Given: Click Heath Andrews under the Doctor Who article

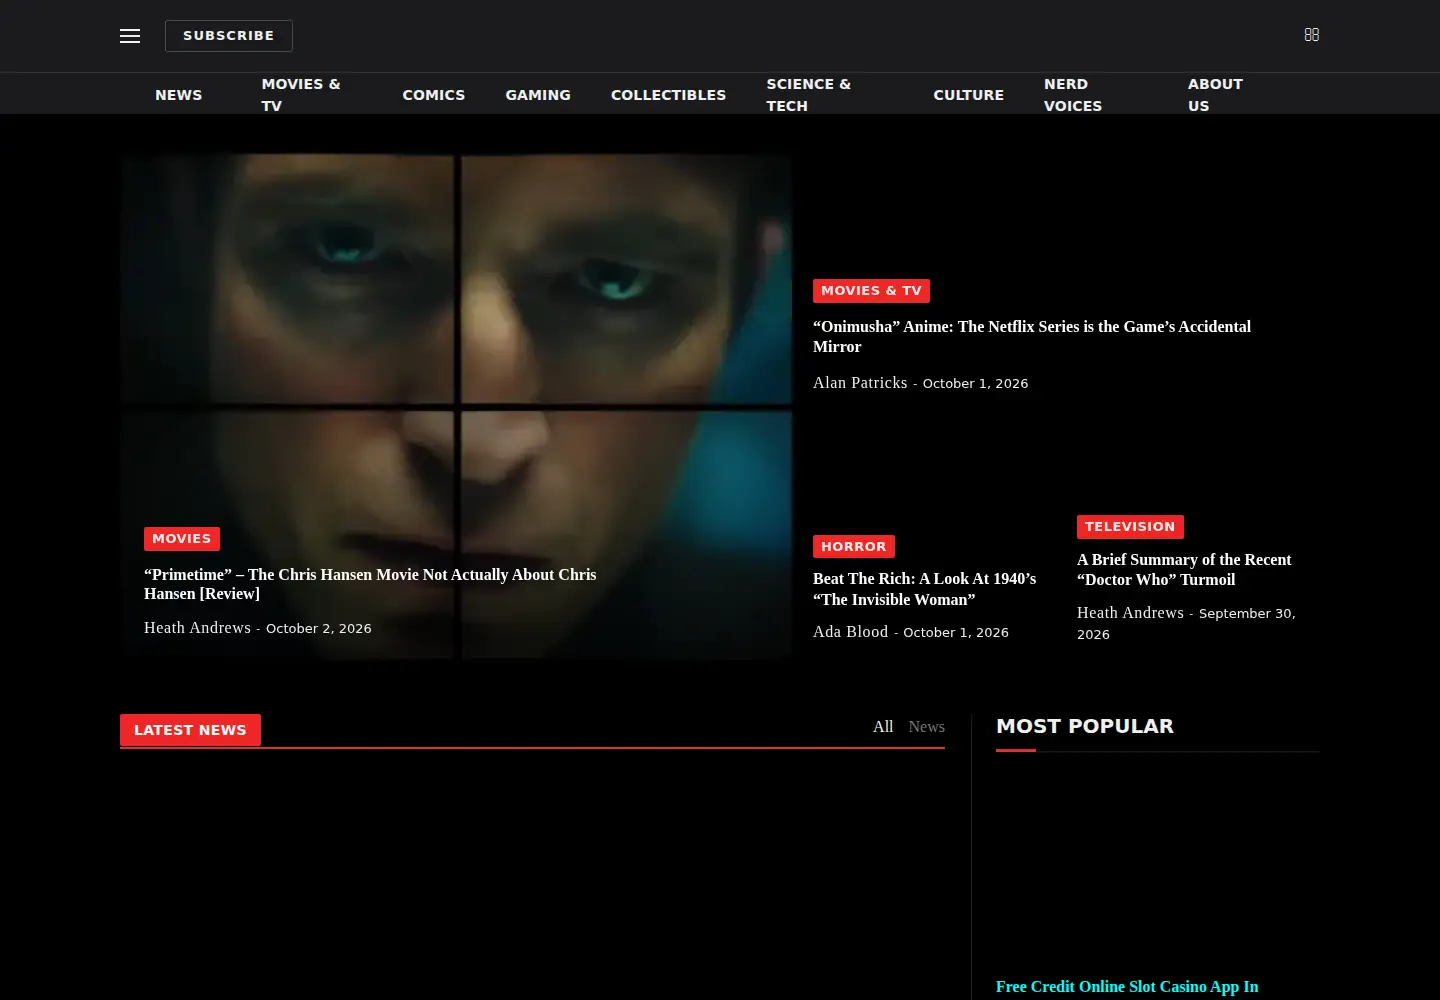Looking at the screenshot, I should [1130, 613].
